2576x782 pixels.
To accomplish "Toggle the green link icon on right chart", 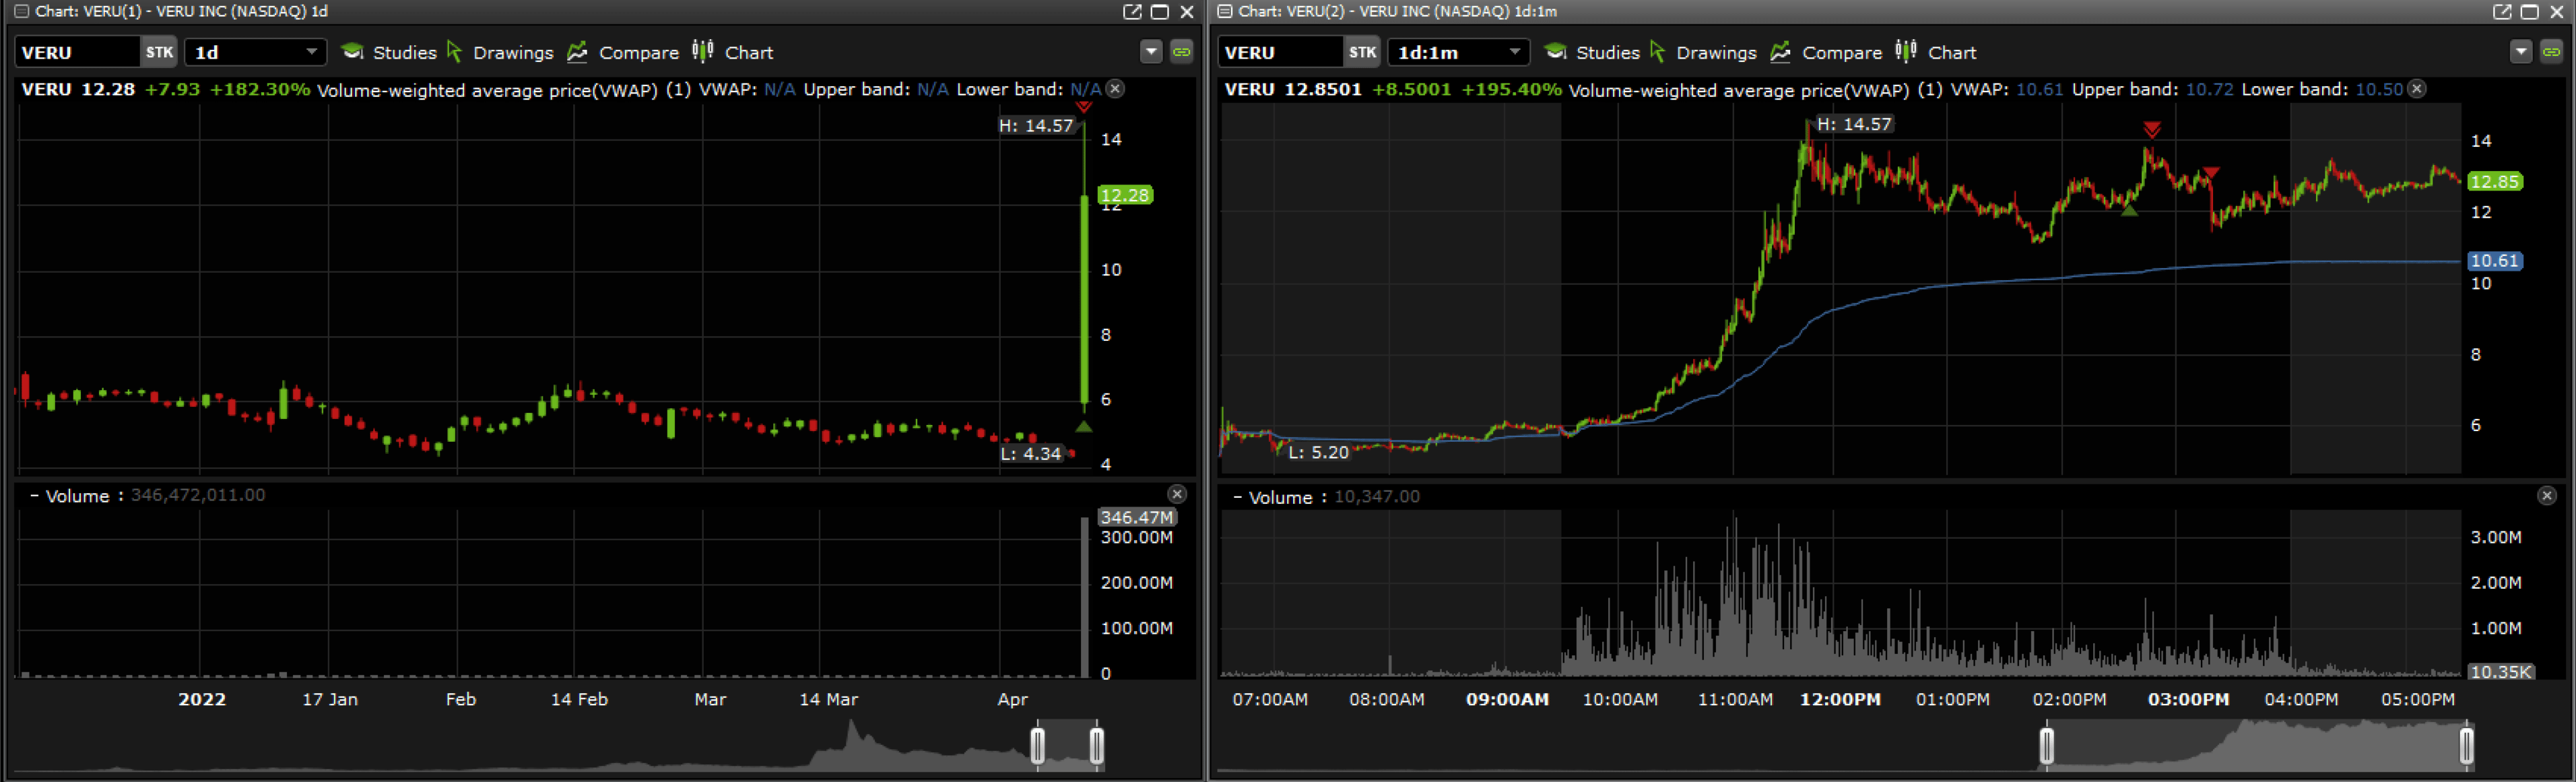I will [x=2551, y=52].
